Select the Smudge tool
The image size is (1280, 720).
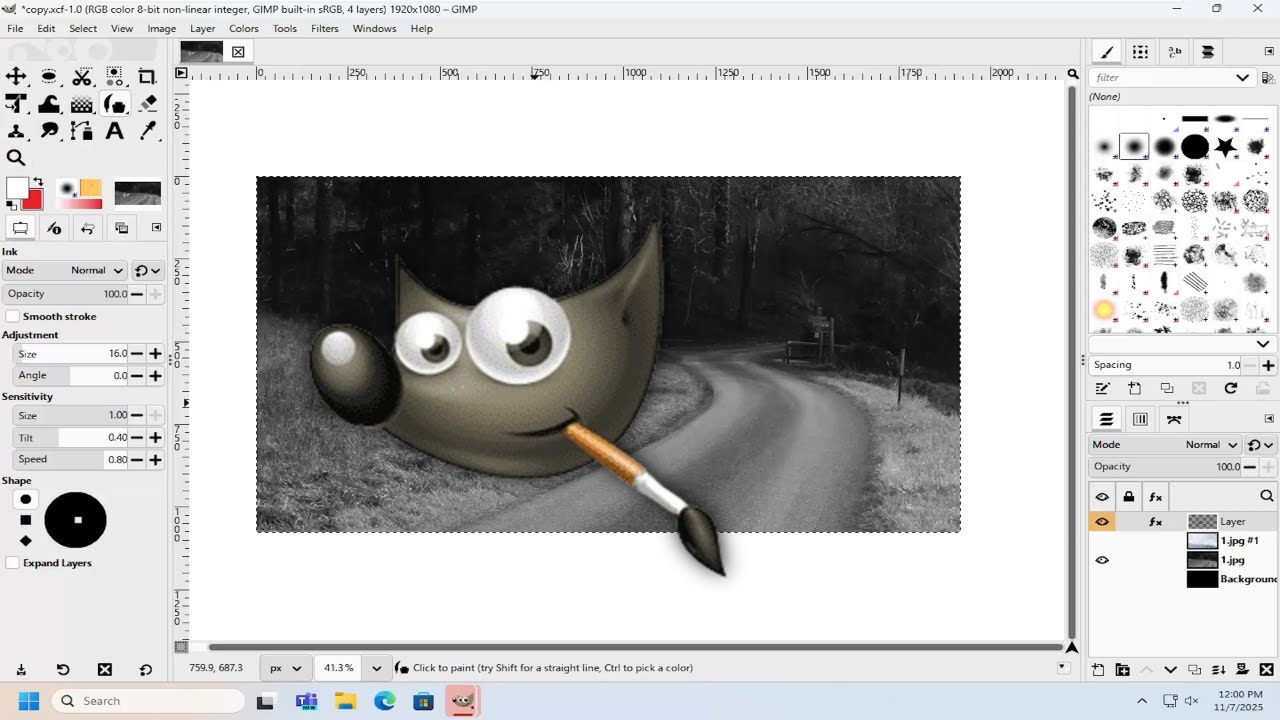[49, 130]
